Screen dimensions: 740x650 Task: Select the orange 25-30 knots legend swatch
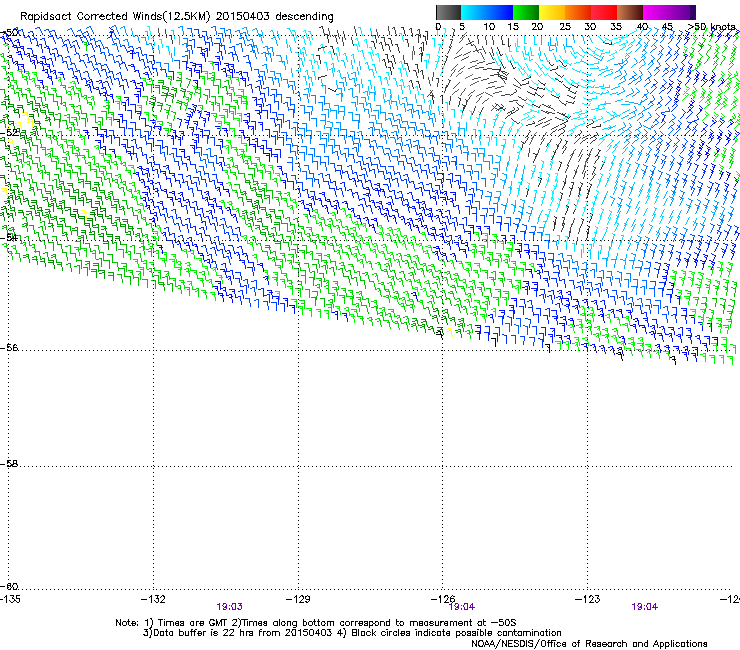coord(578,12)
